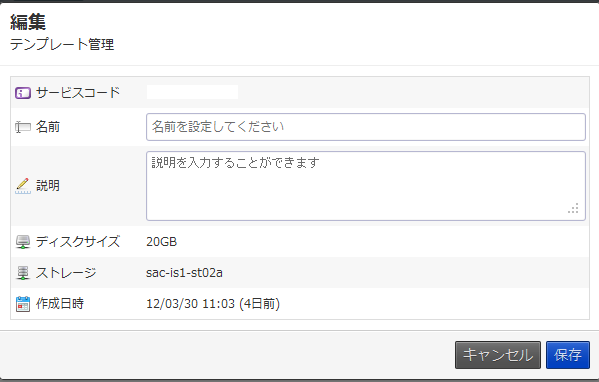Click the textarea resize grip handle
Viewport: 599px width, 382px height.
click(x=573, y=208)
